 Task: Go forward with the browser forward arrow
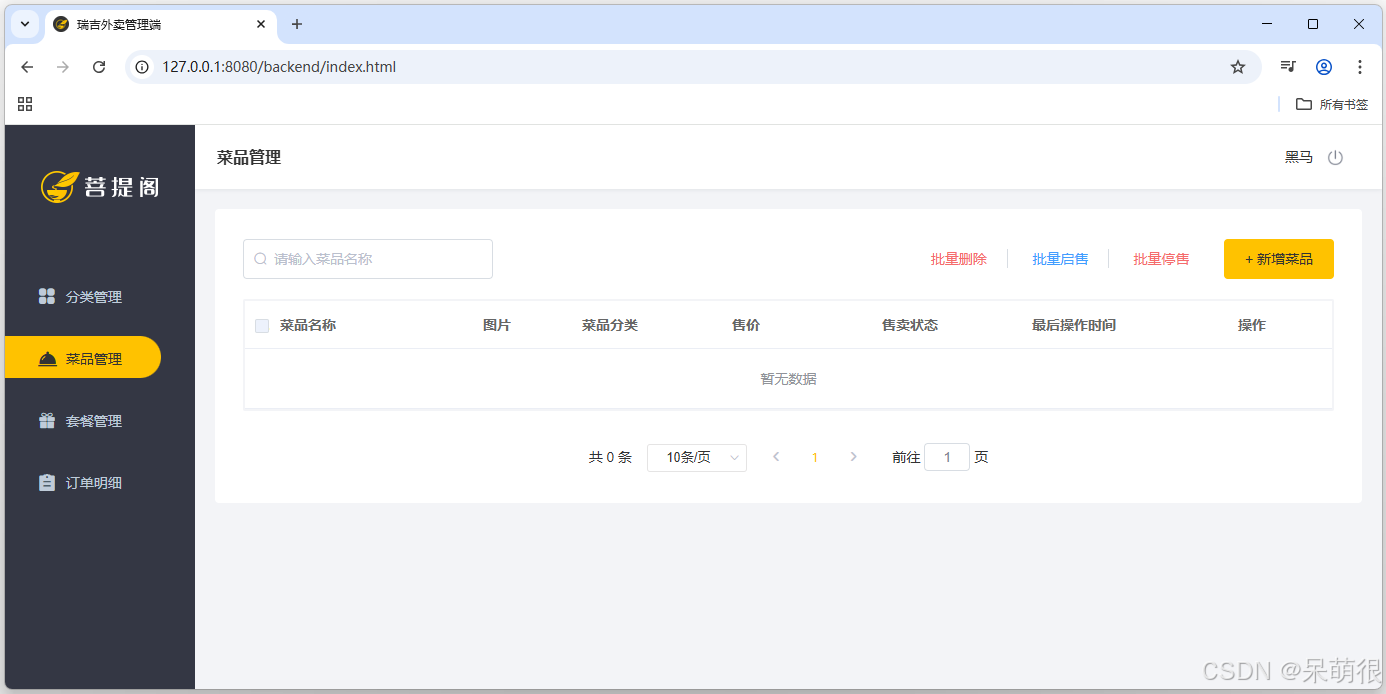[x=63, y=67]
